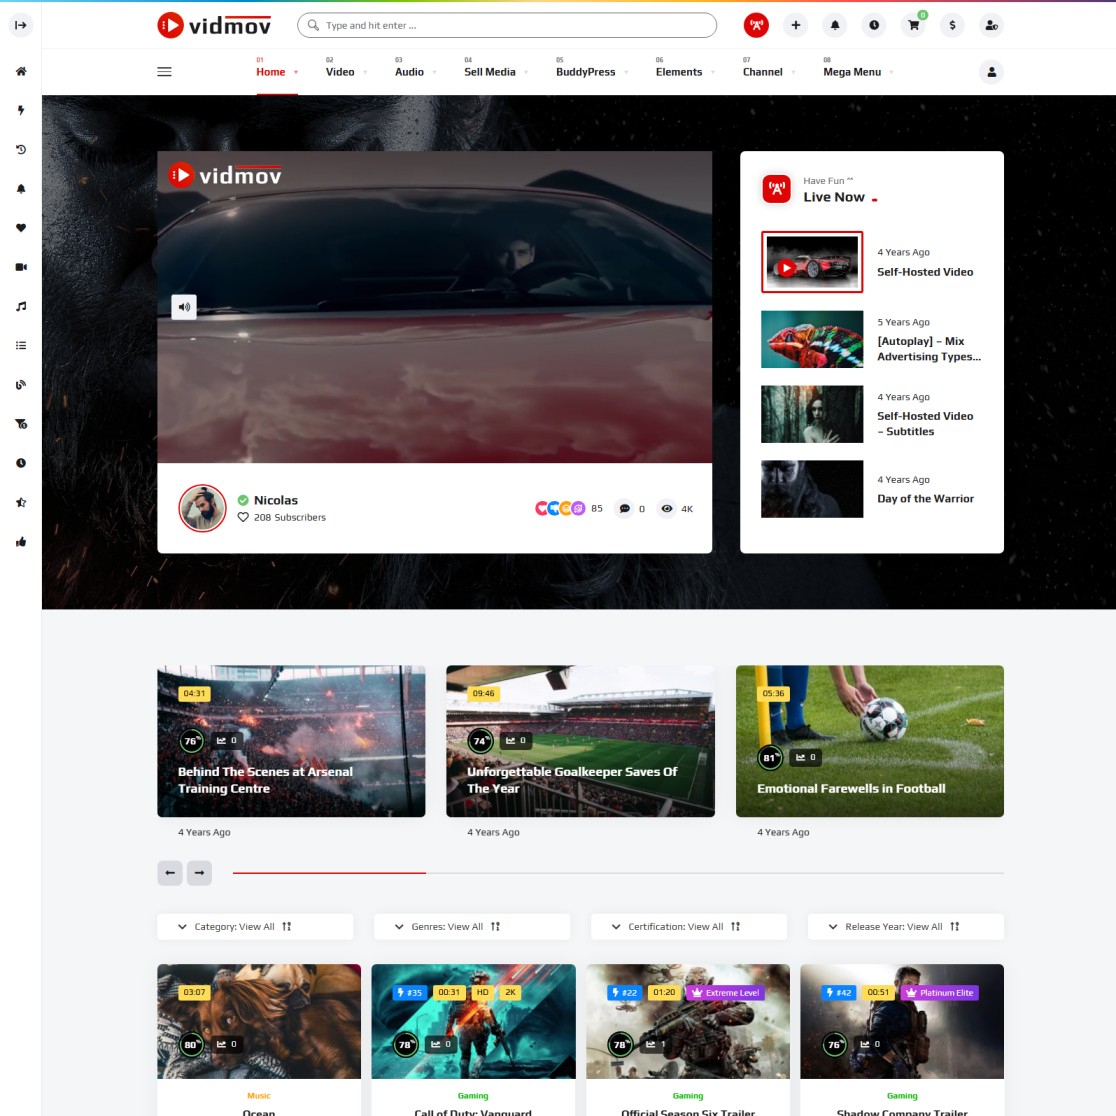1116x1116 pixels.
Task: Open the BuddyPress menu item
Action: tap(586, 72)
